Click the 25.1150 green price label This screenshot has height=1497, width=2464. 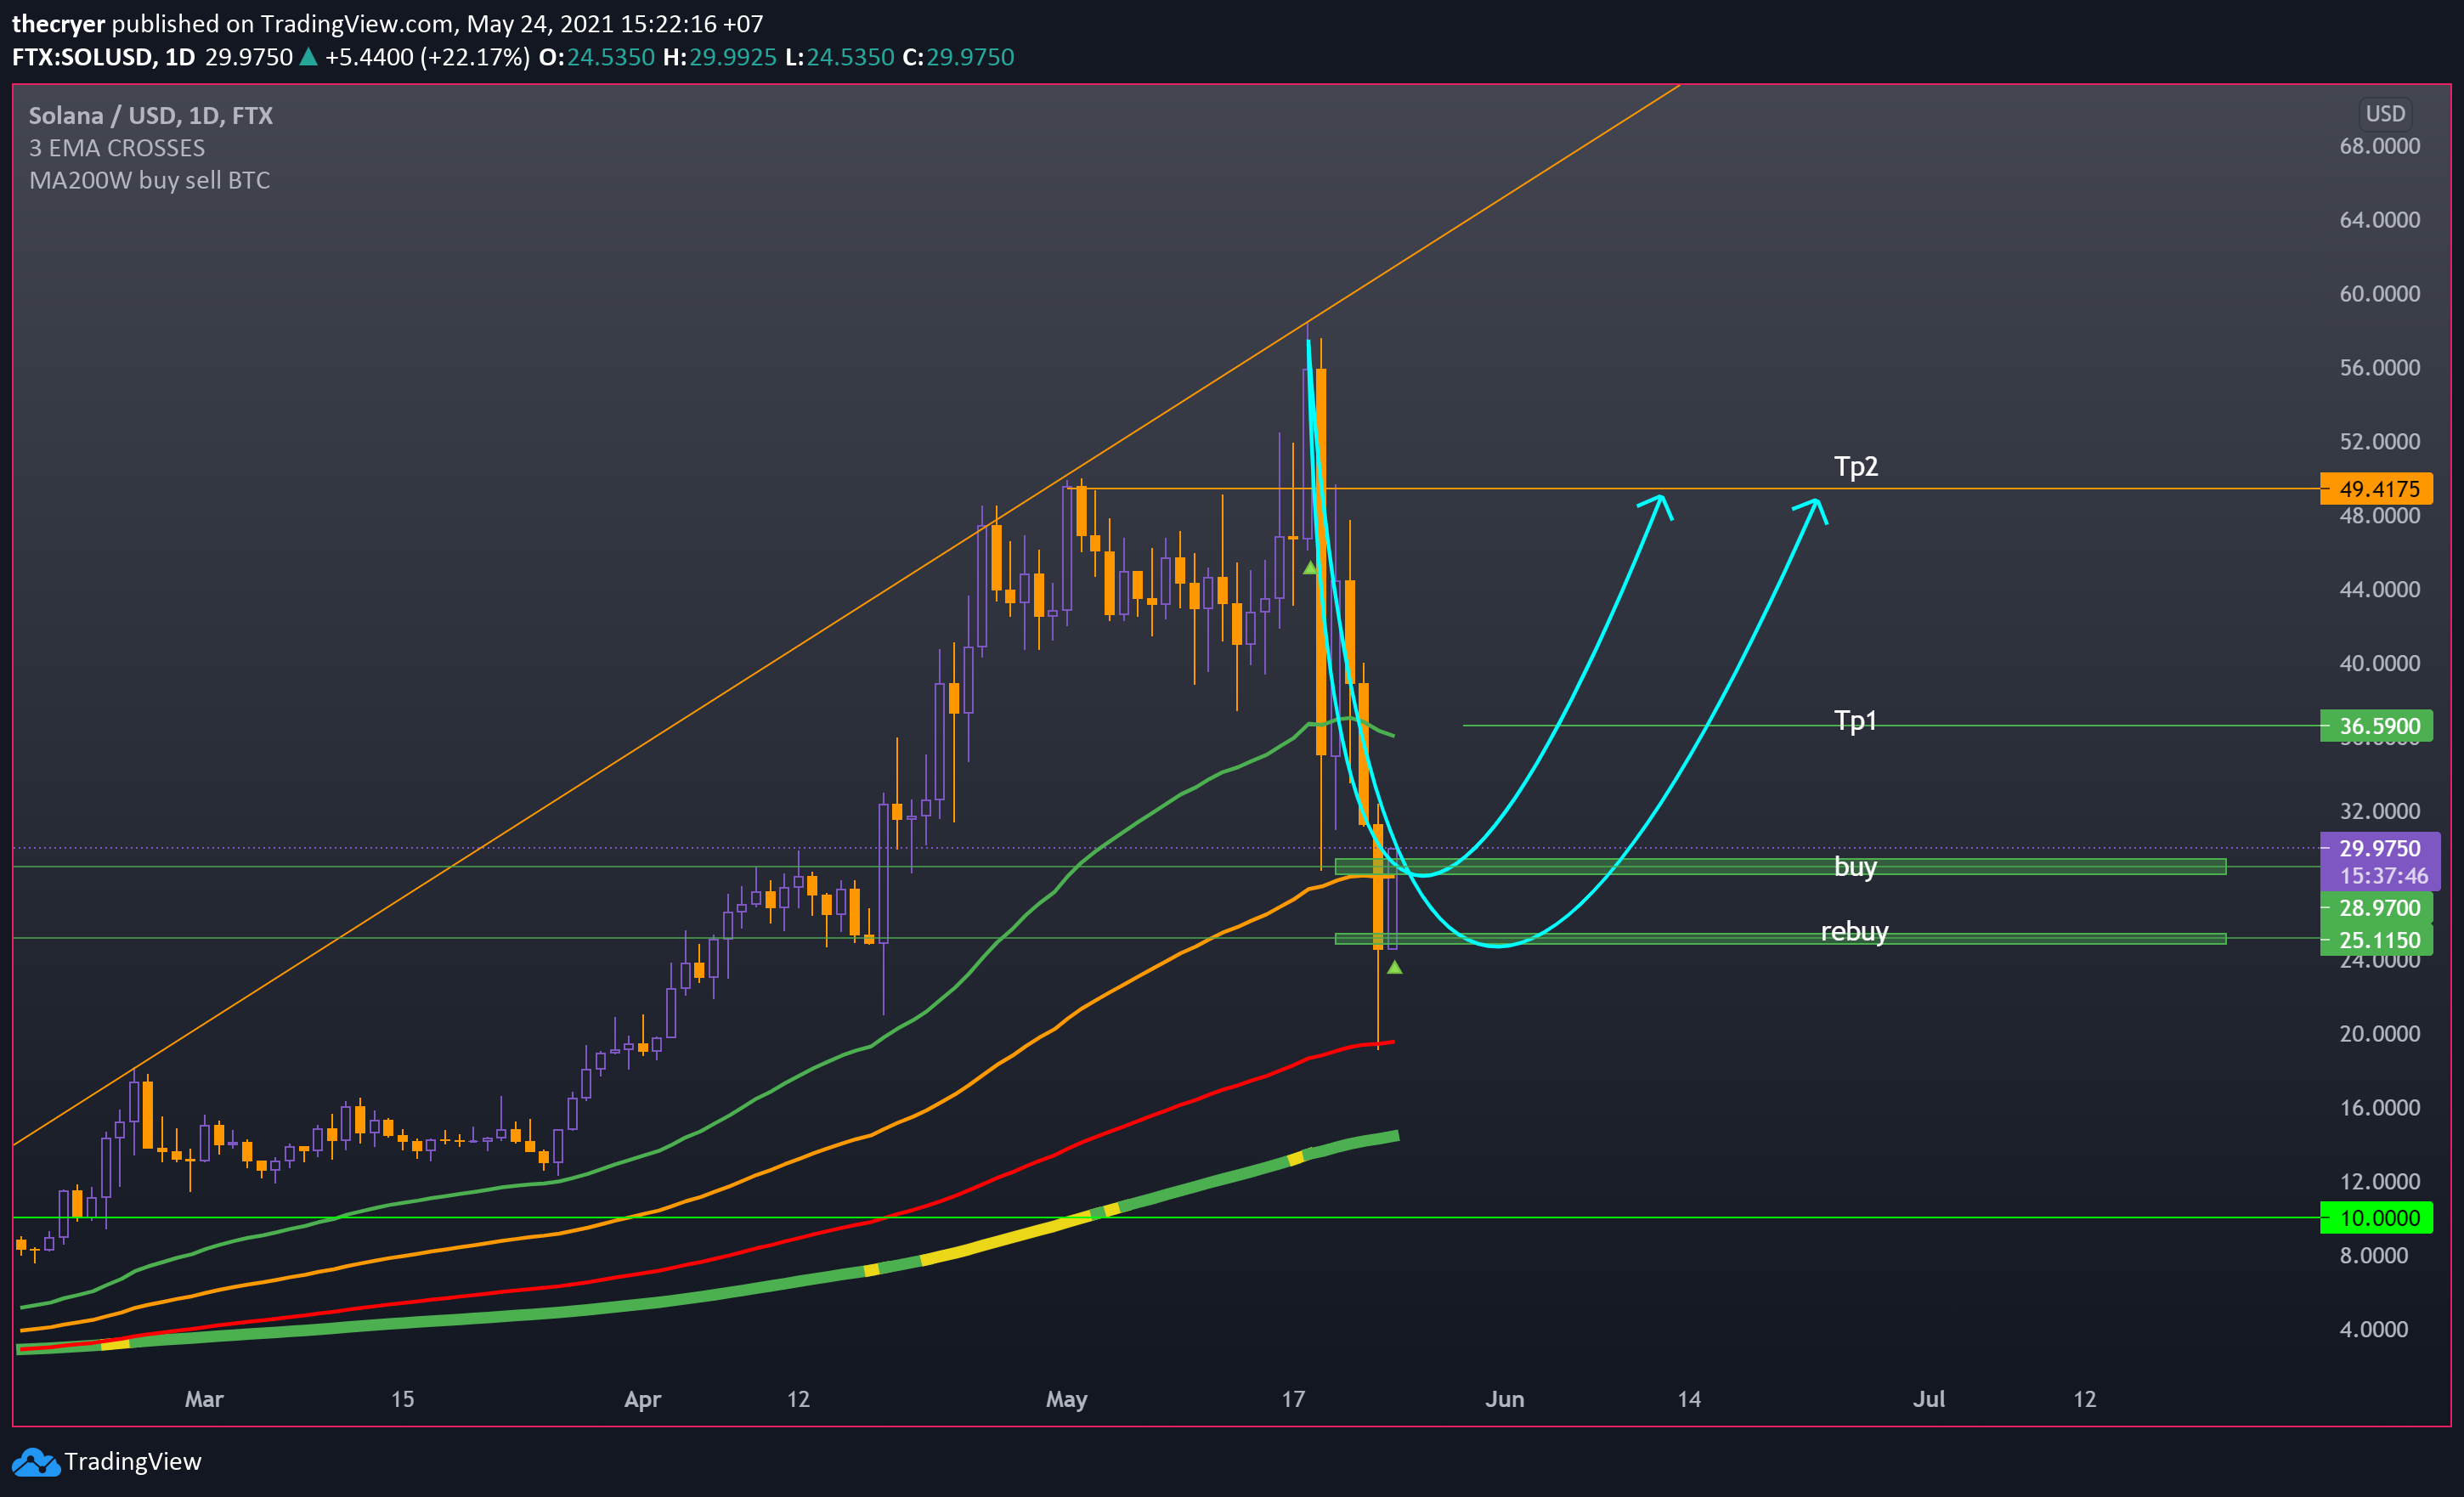(x=2376, y=940)
